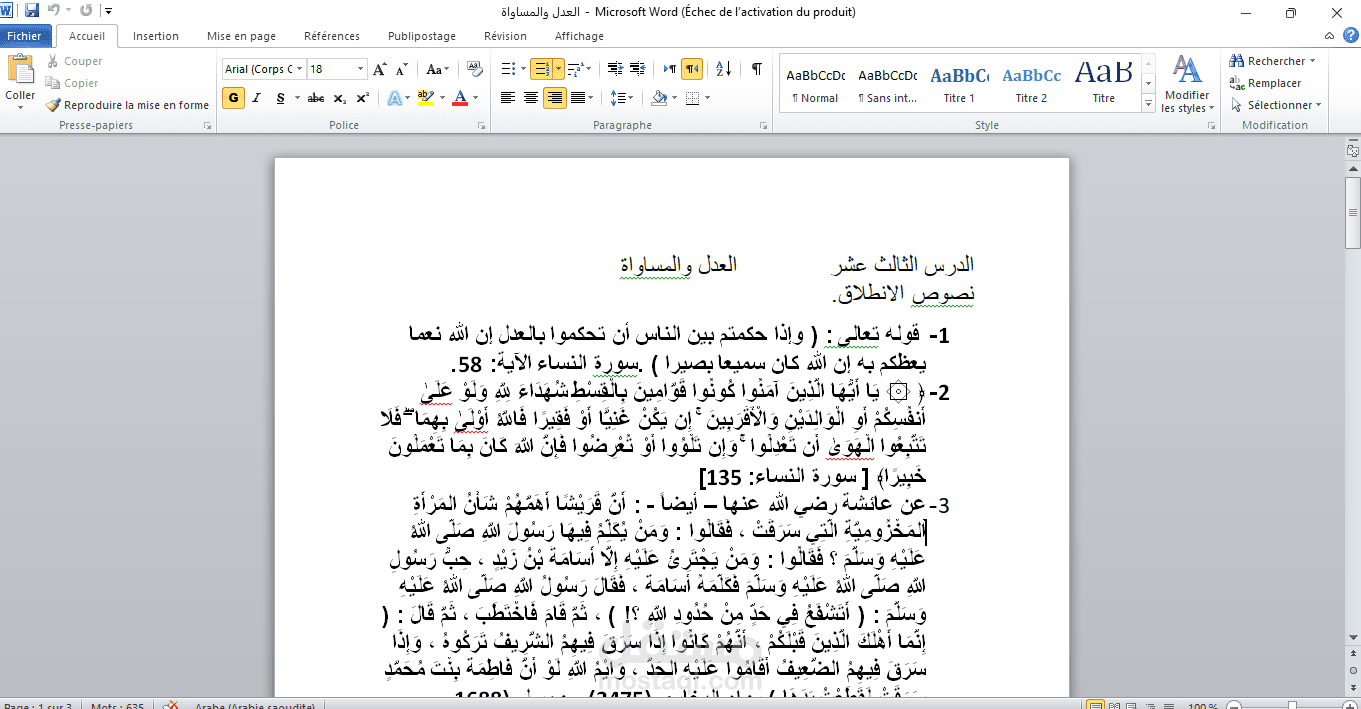Undo the last action in the quick access toolbar

(x=54, y=11)
